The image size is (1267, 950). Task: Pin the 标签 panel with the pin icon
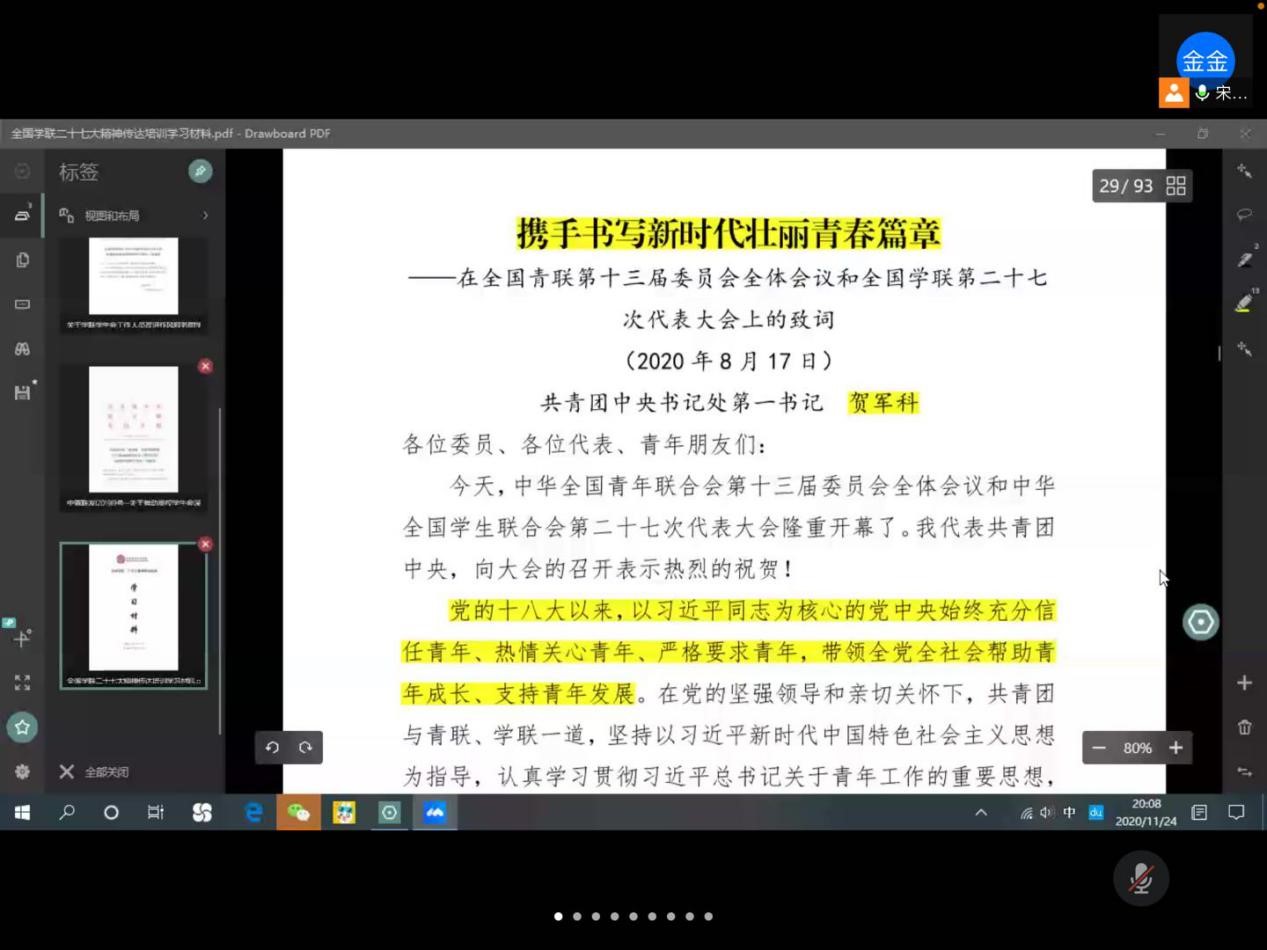(200, 171)
